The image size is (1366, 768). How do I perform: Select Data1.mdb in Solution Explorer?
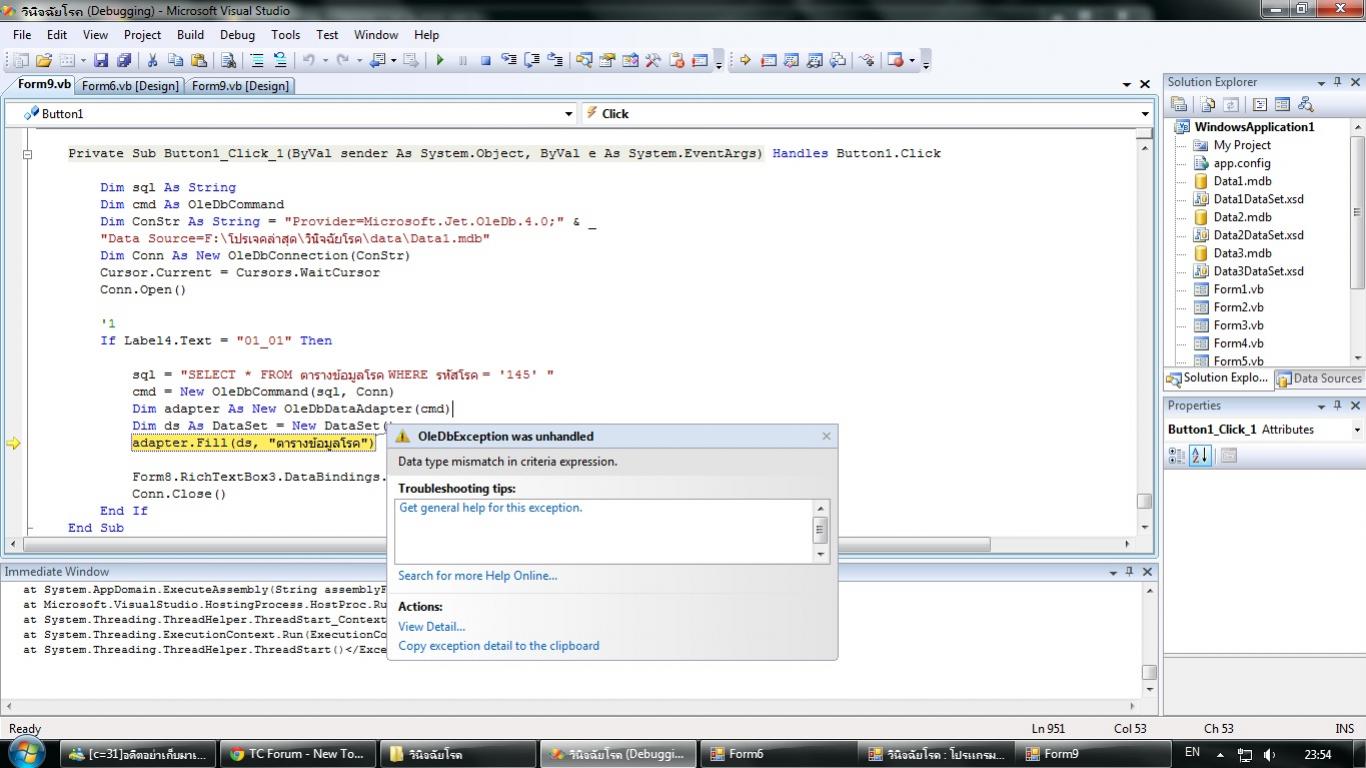pyautogui.click(x=1242, y=181)
